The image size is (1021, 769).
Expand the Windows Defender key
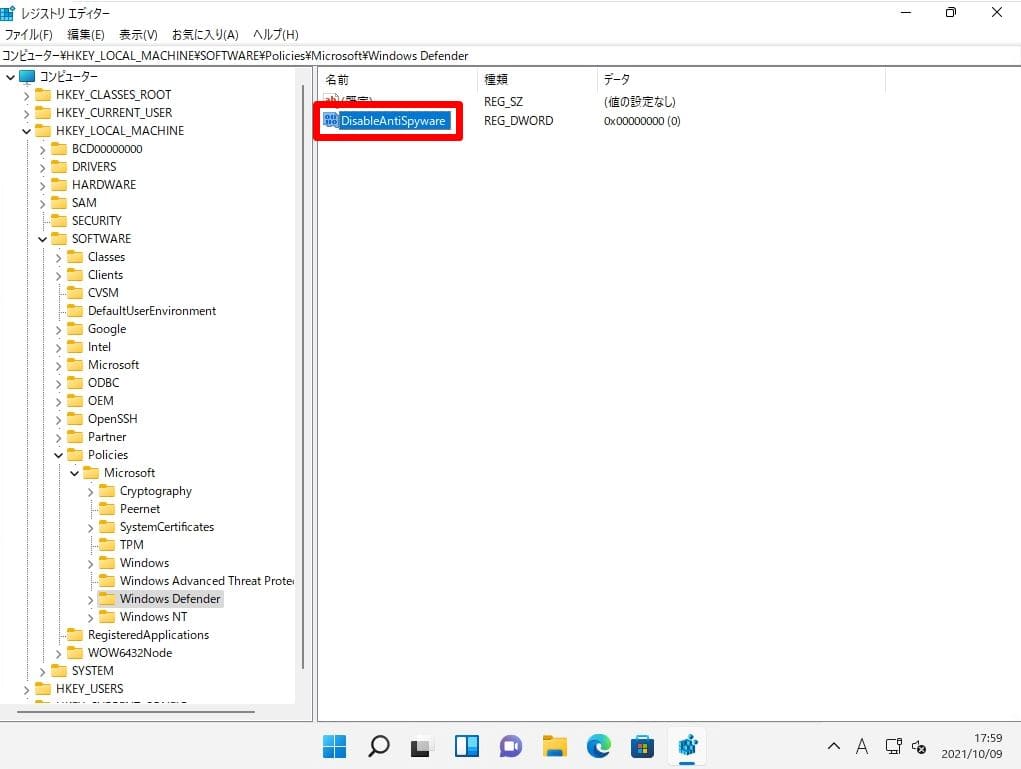[x=91, y=599]
